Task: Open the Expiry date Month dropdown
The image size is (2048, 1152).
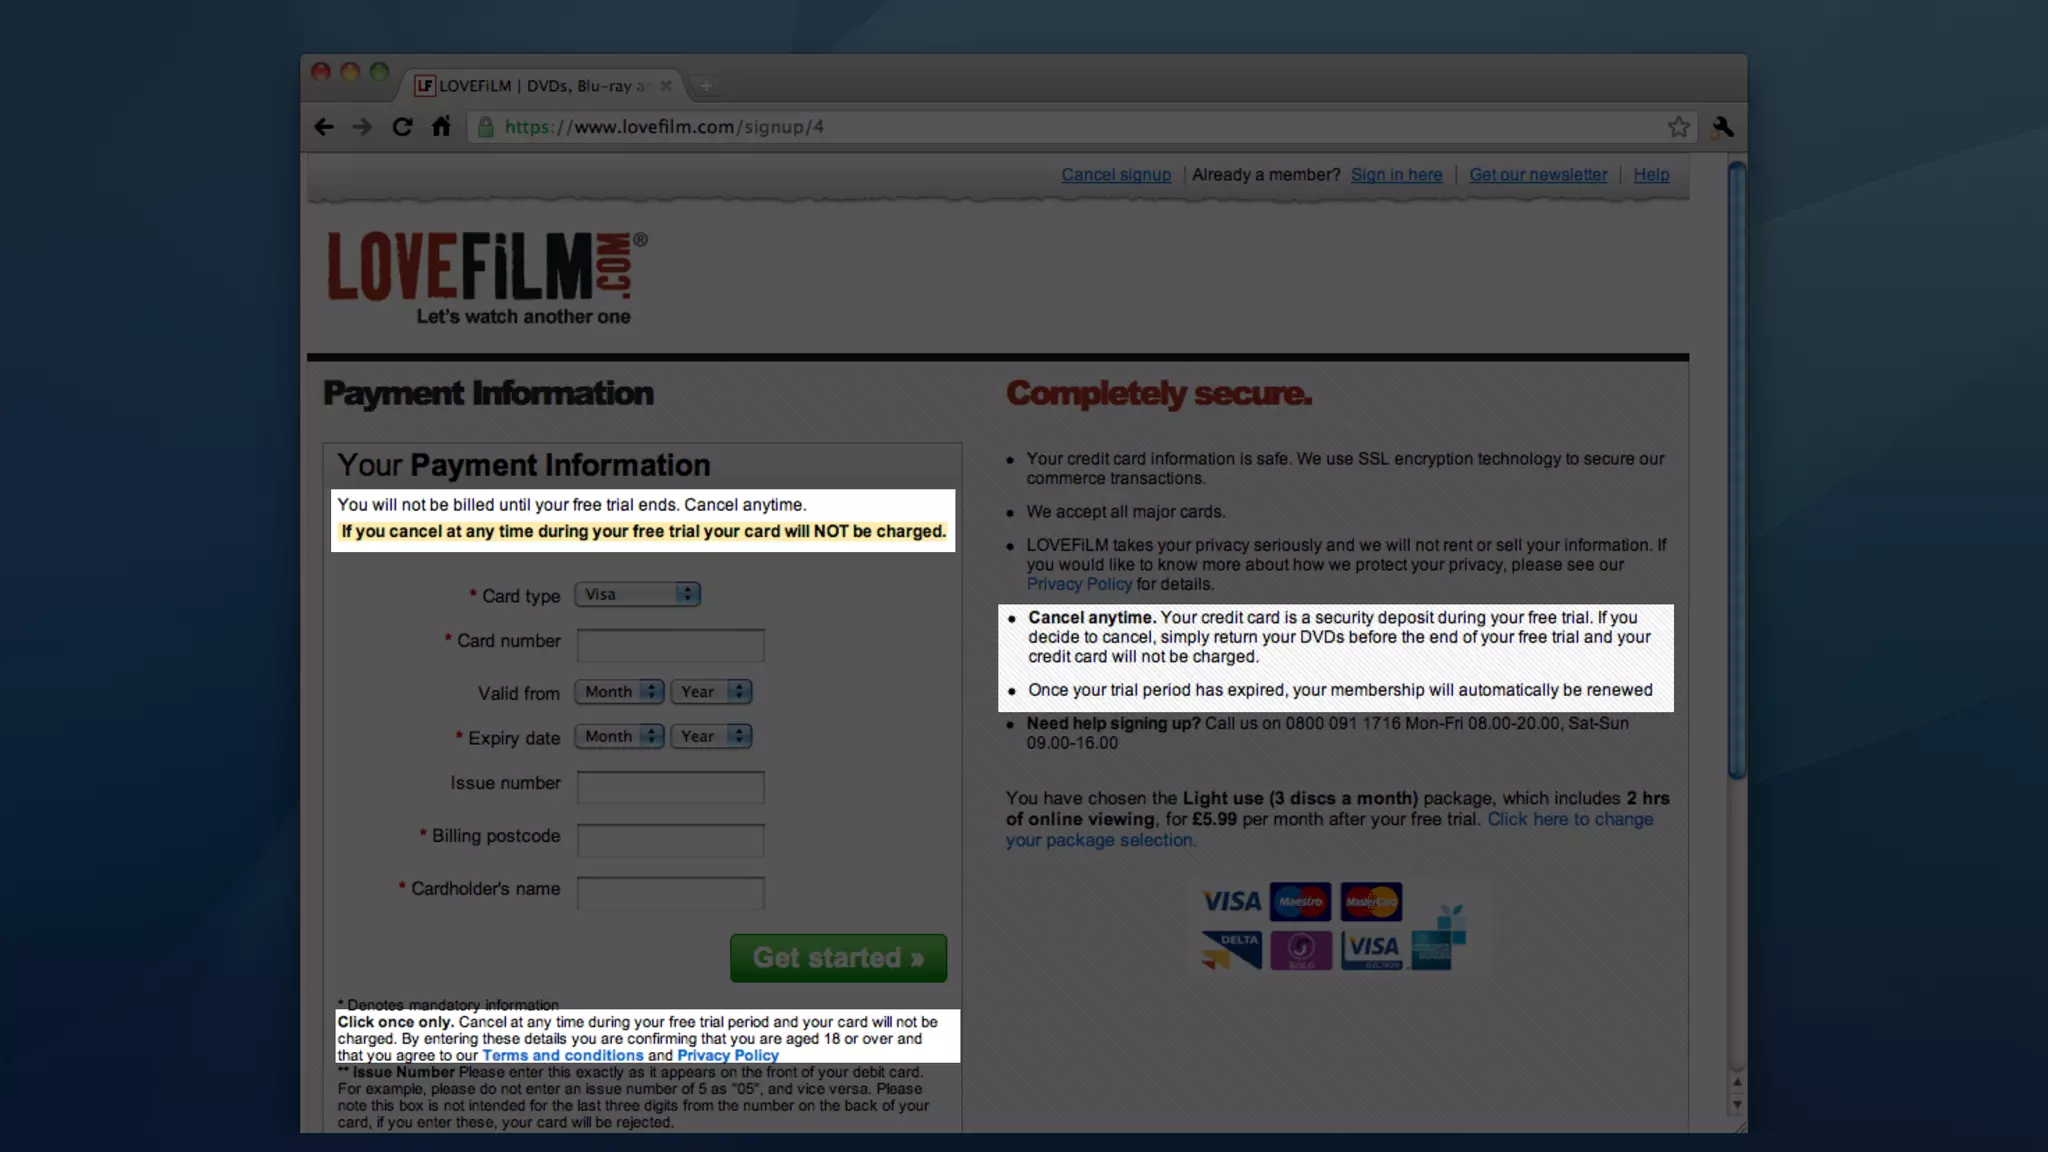Action: click(619, 737)
